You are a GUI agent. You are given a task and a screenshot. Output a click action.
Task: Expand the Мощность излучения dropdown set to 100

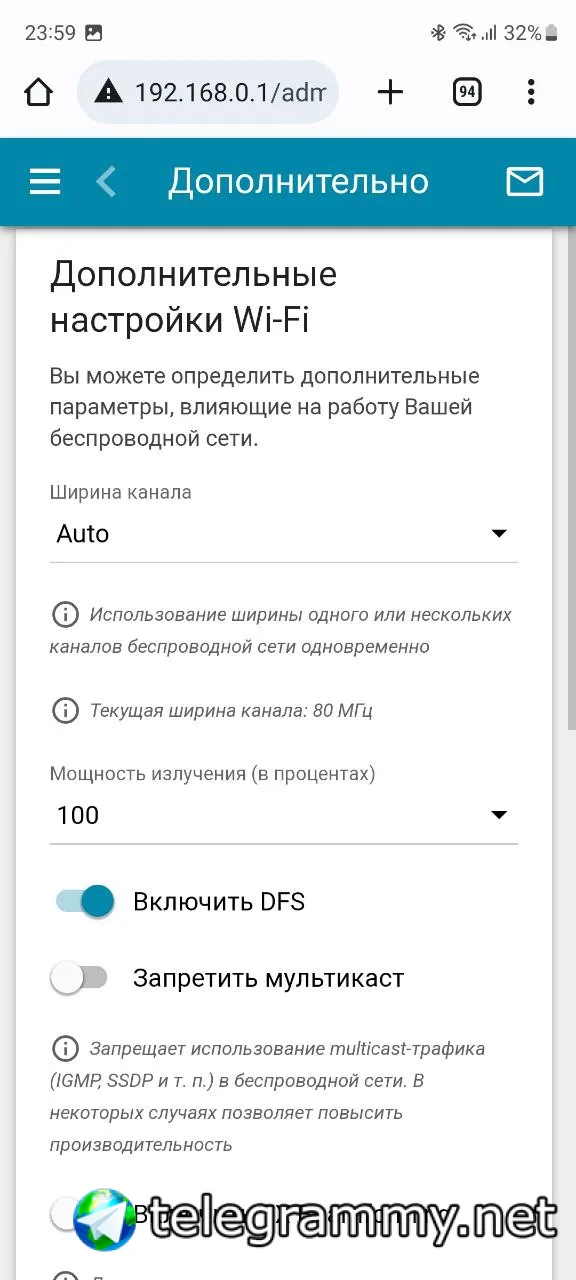coord(284,816)
